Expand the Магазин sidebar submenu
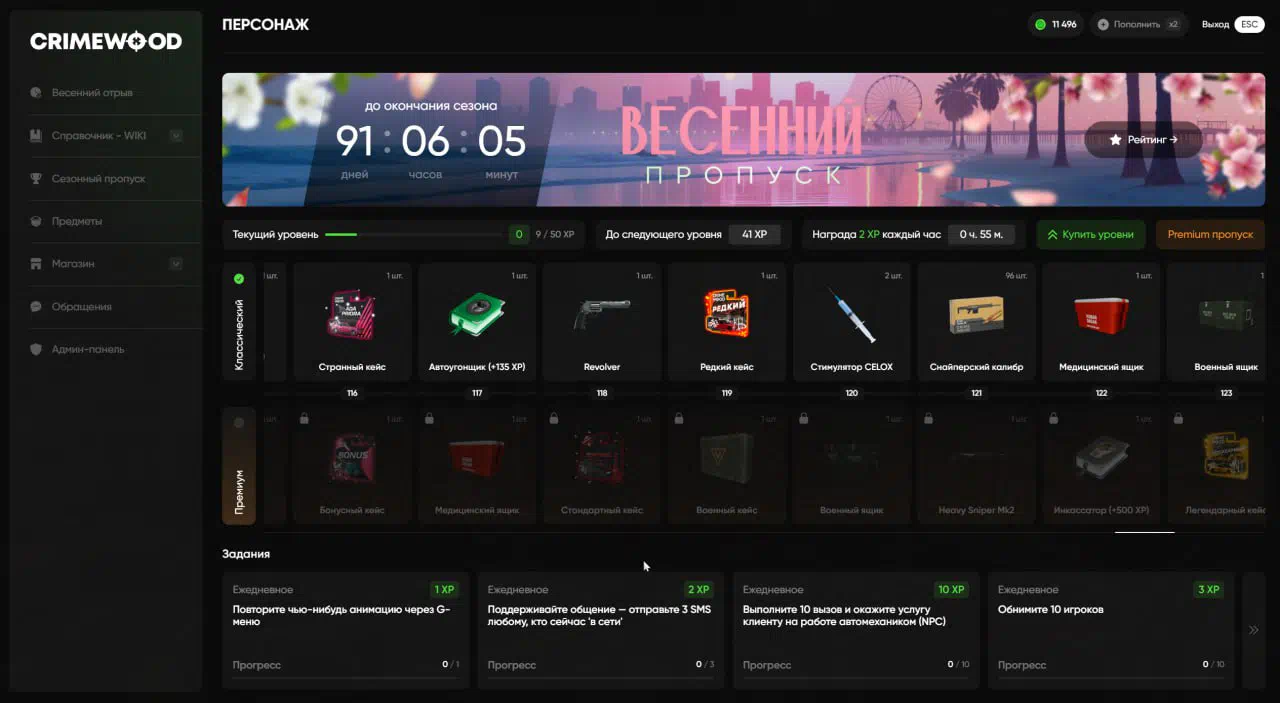The image size is (1280, 703). tap(176, 264)
